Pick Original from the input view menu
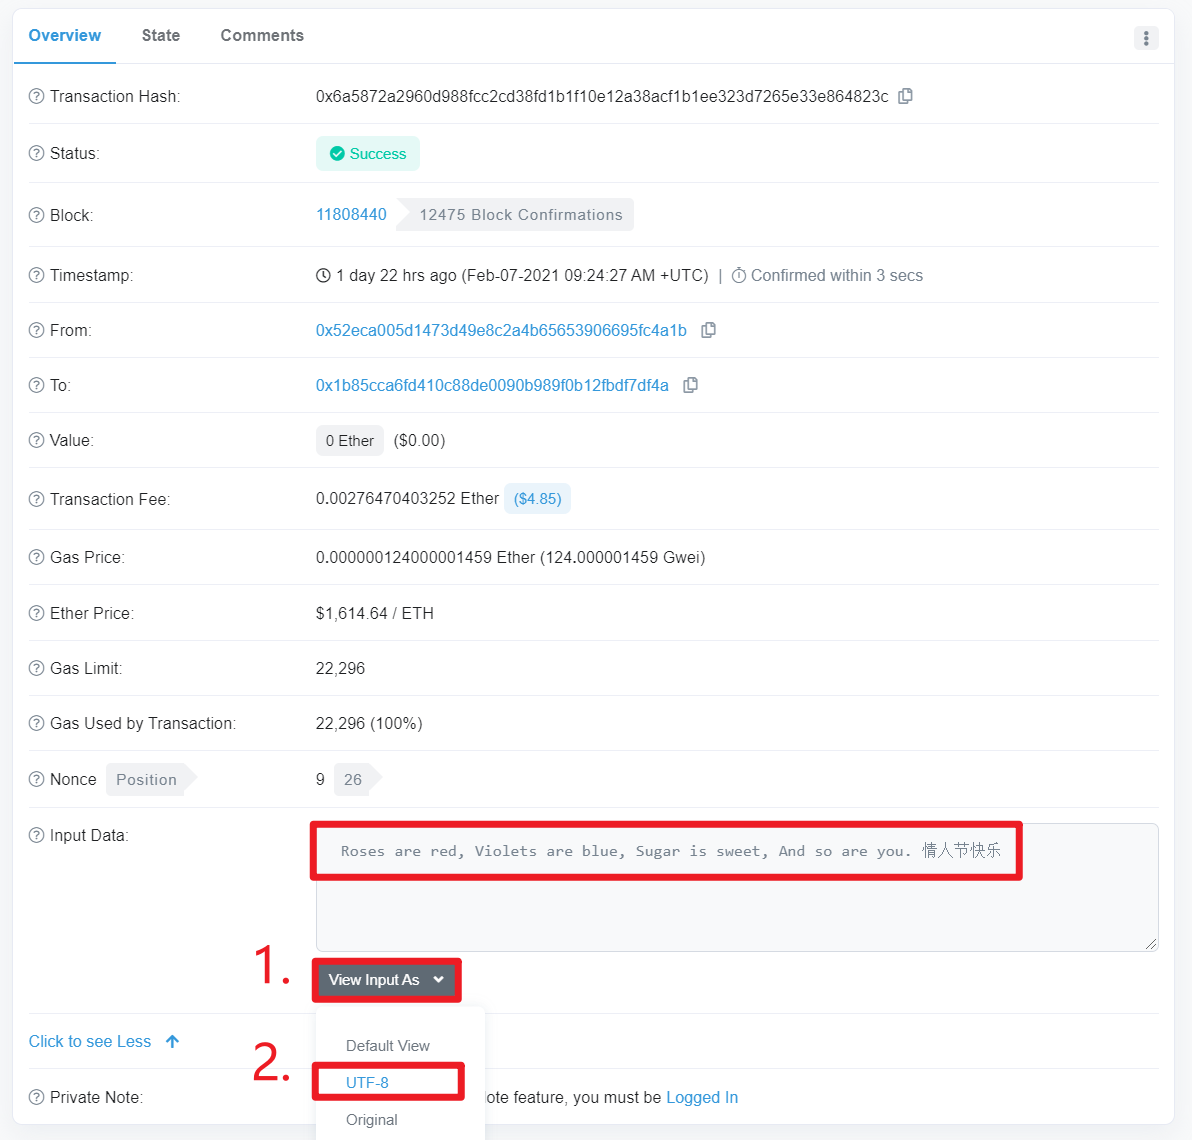The width and height of the screenshot is (1192, 1140). [372, 1119]
